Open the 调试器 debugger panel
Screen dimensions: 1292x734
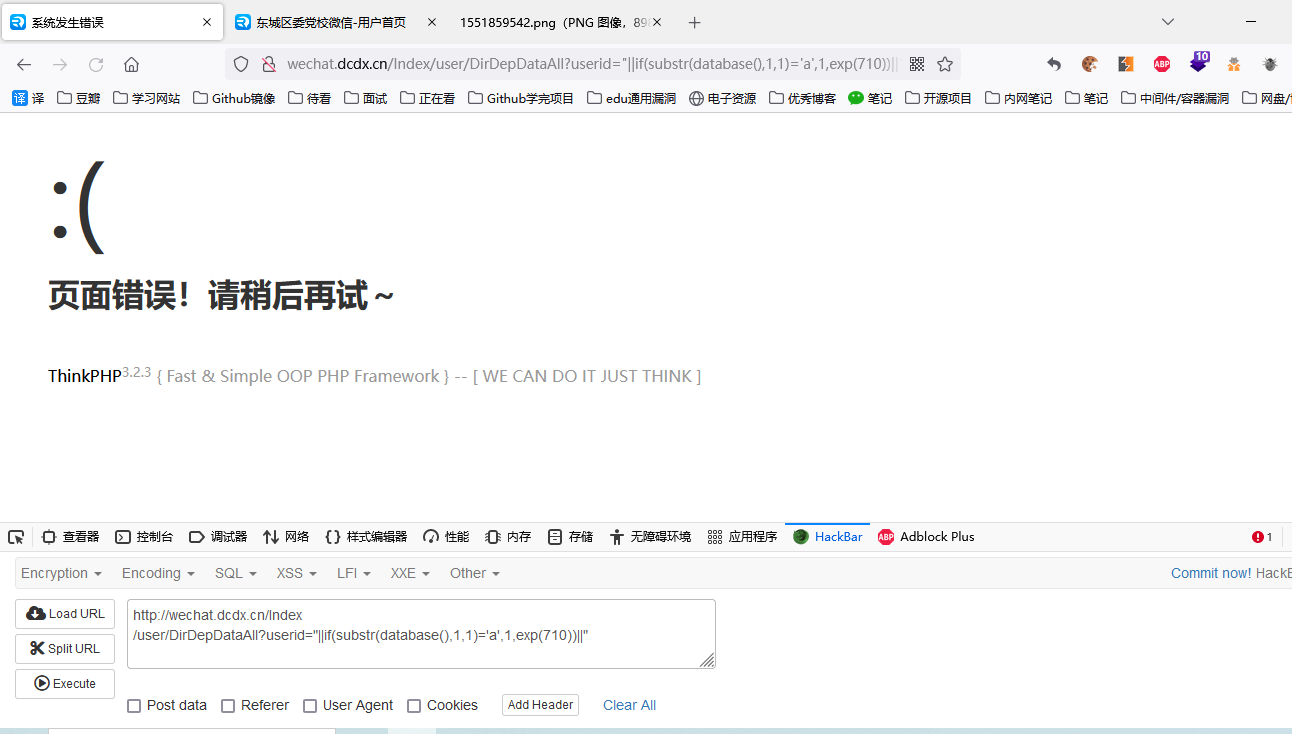[x=218, y=537]
